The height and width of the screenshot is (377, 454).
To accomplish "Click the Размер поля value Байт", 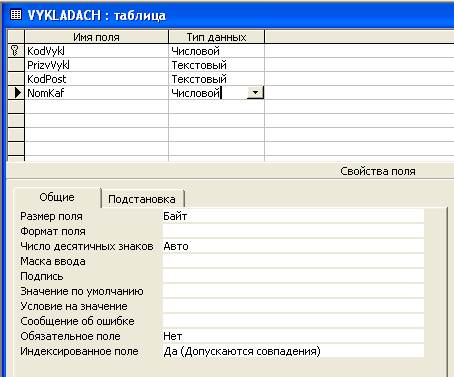I will point(293,216).
